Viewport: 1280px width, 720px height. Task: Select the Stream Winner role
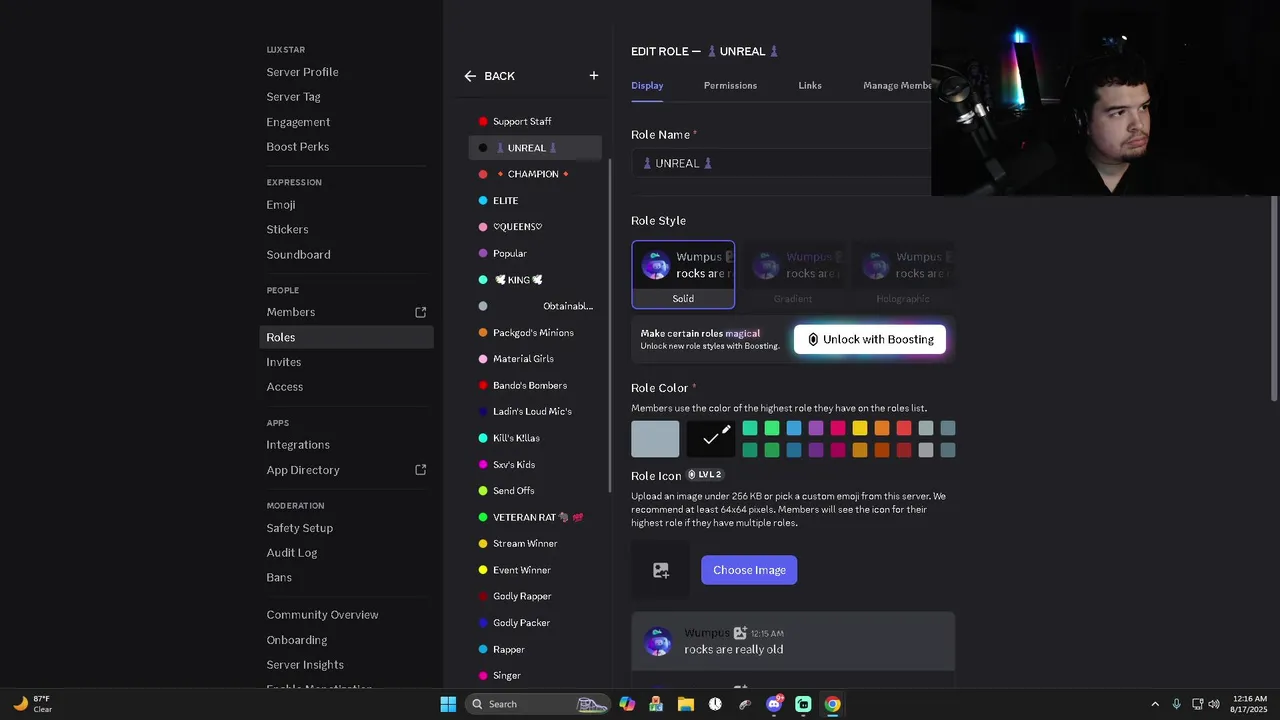click(x=535, y=544)
